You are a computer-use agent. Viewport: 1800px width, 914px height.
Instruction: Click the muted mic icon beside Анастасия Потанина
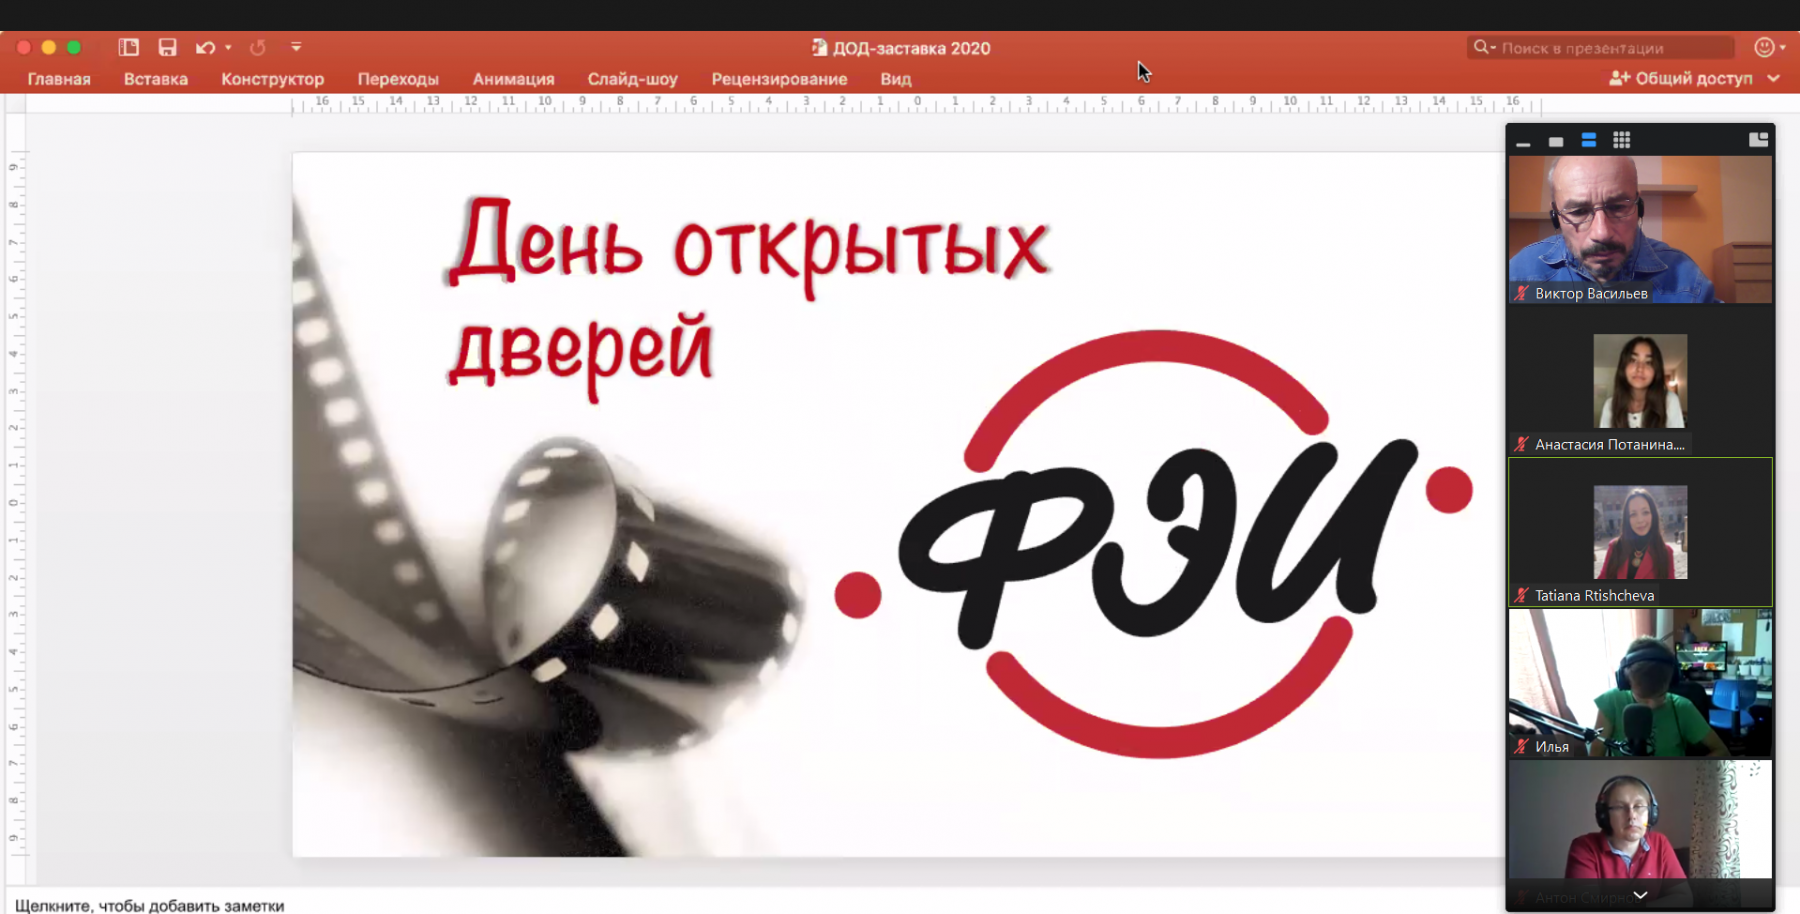coord(1522,444)
